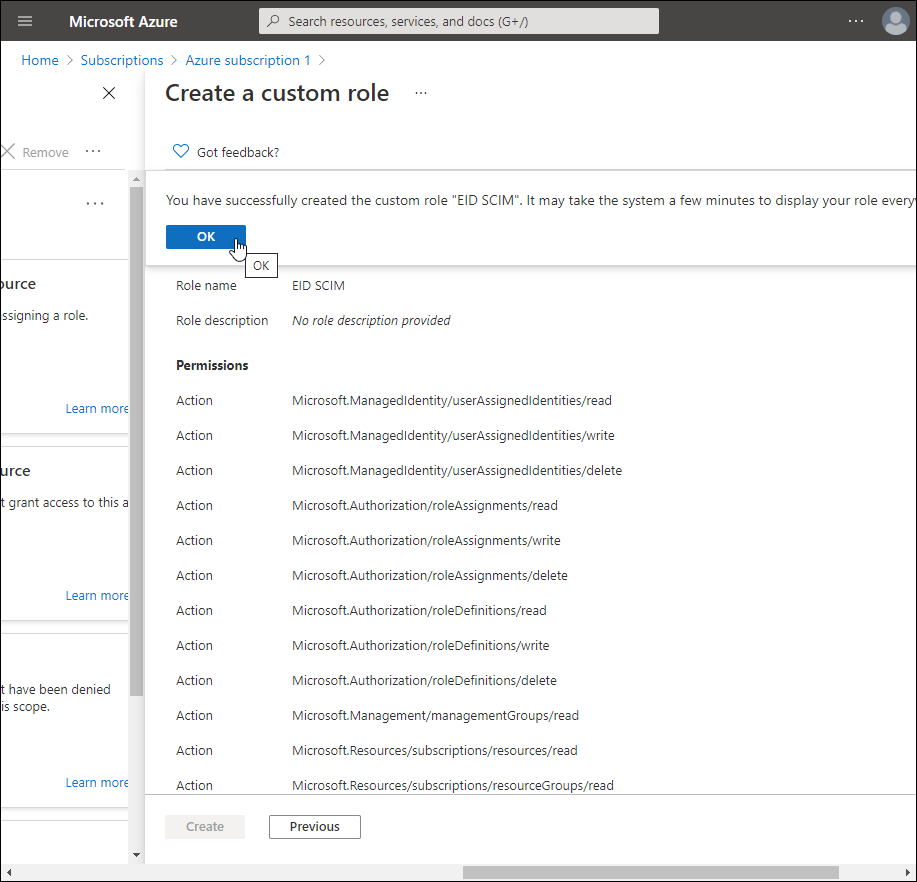
Task: Click the horizontal scrollbar thumb at the bottom
Action: (650, 872)
